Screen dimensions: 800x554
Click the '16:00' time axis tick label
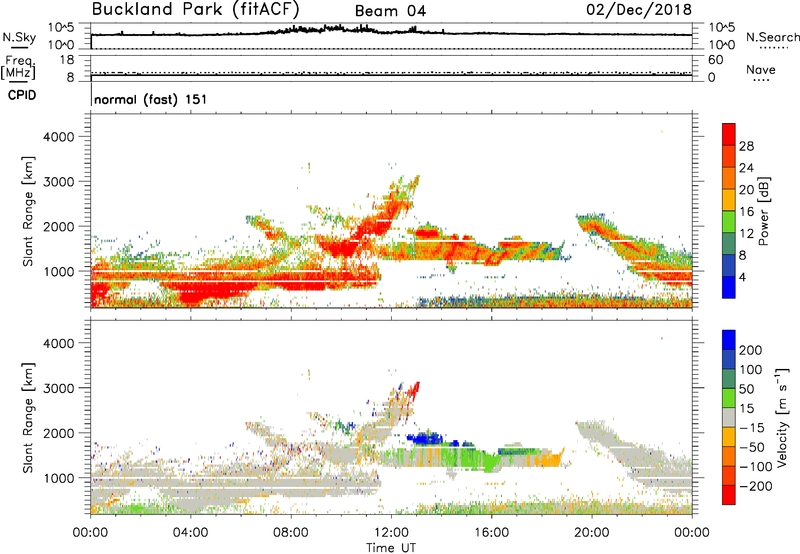(491, 533)
